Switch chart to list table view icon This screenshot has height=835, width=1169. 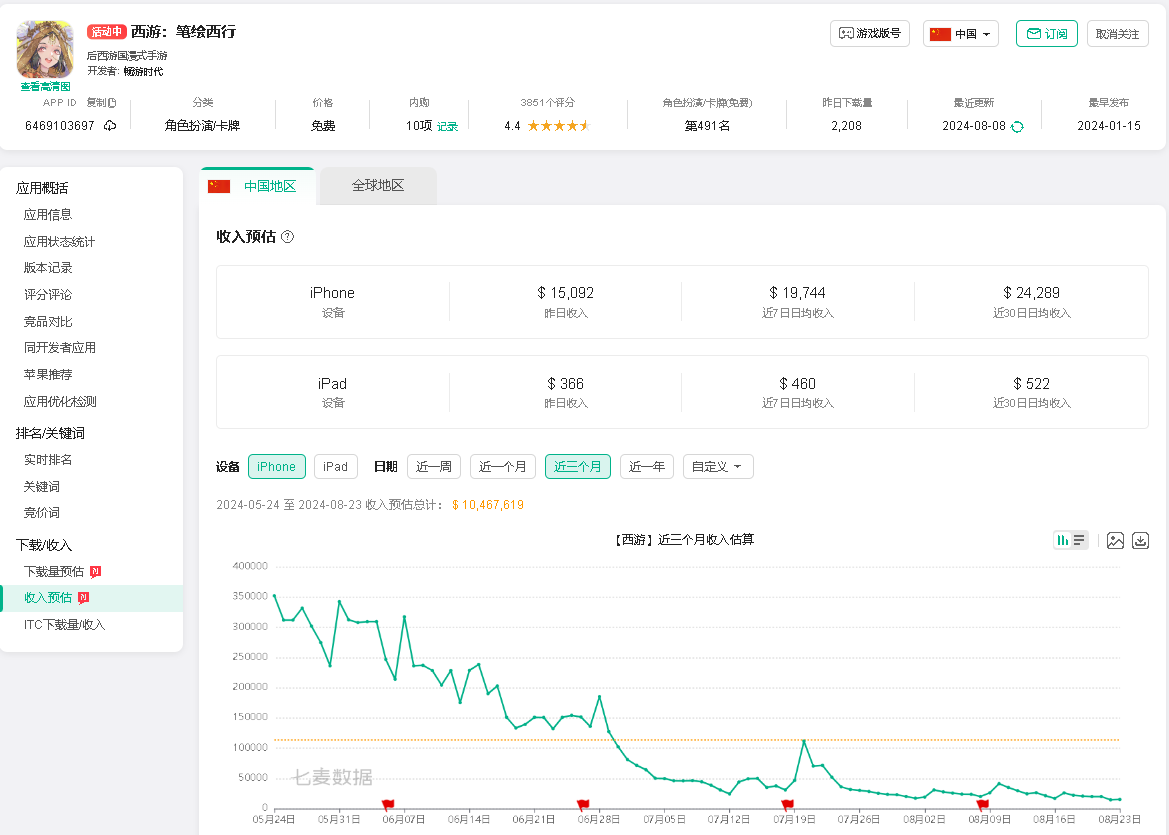(x=1079, y=541)
